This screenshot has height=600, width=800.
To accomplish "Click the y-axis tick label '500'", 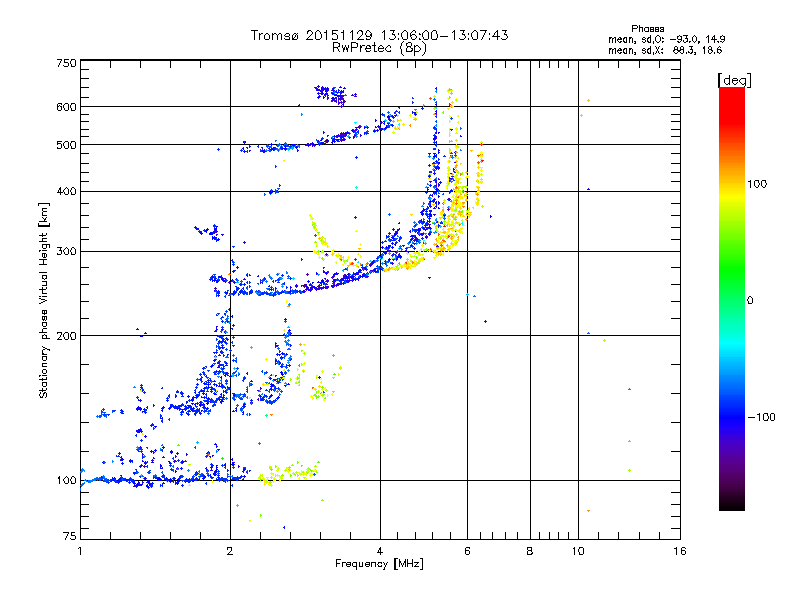I will (x=66, y=145).
